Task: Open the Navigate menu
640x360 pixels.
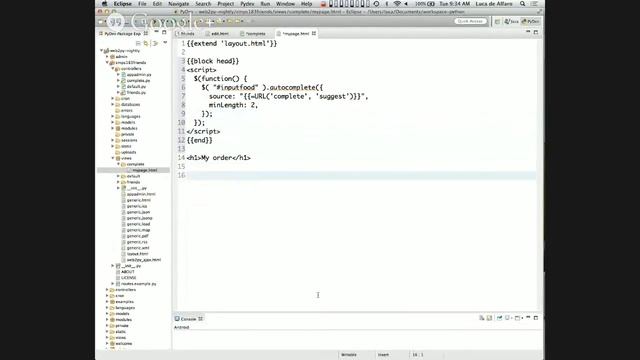Action: tap(178, 4)
